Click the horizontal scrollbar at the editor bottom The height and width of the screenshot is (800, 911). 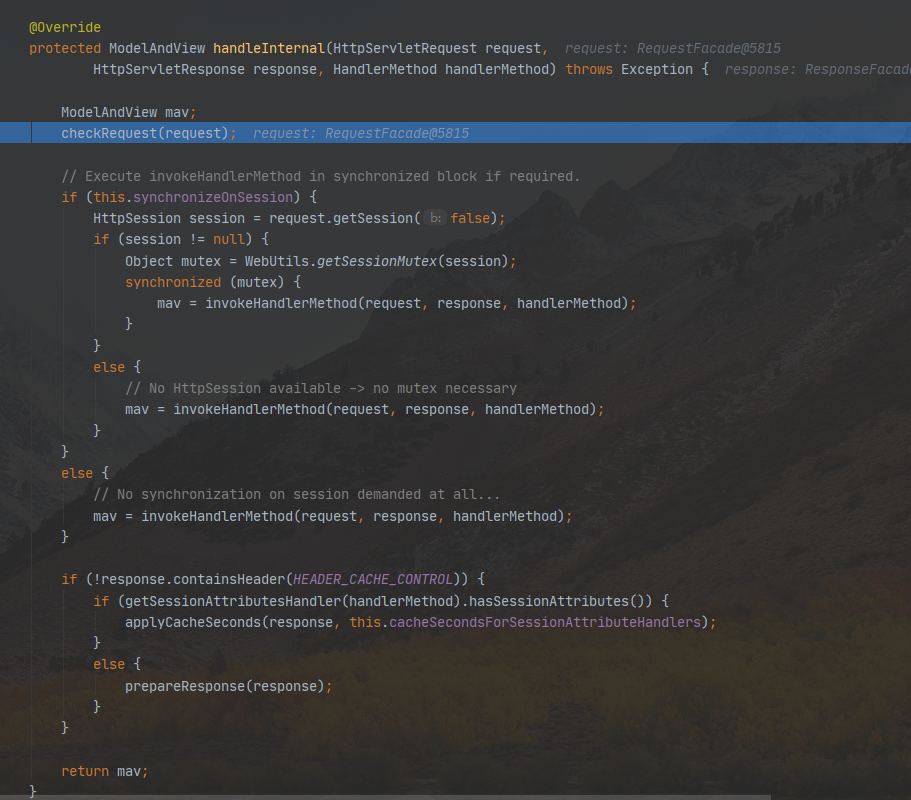[385, 797]
